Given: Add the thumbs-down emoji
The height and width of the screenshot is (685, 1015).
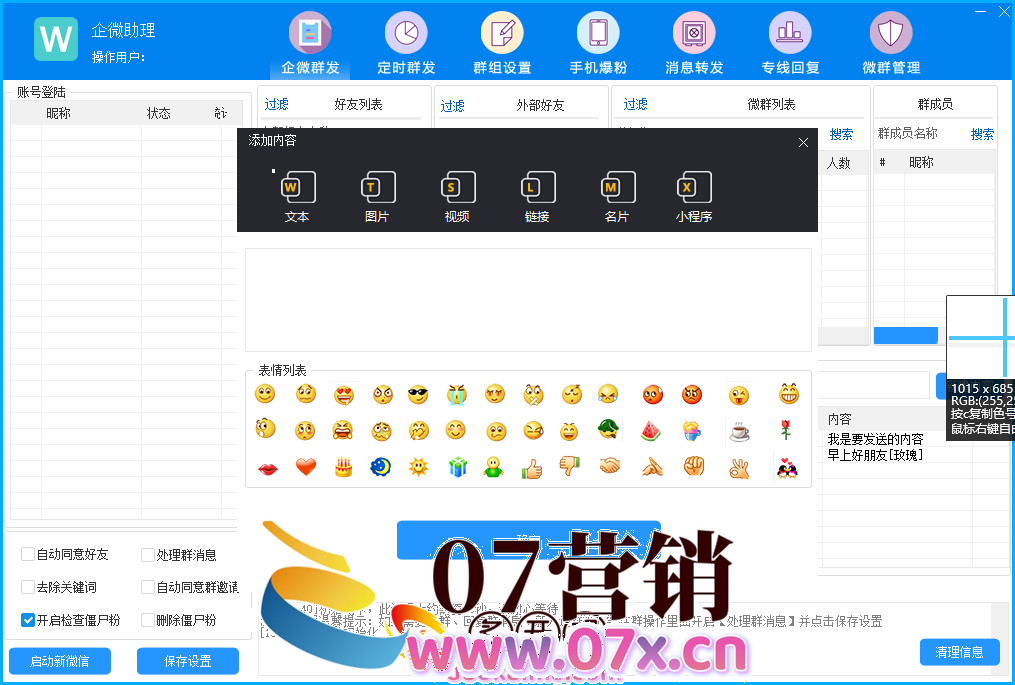Looking at the screenshot, I should coord(570,466).
